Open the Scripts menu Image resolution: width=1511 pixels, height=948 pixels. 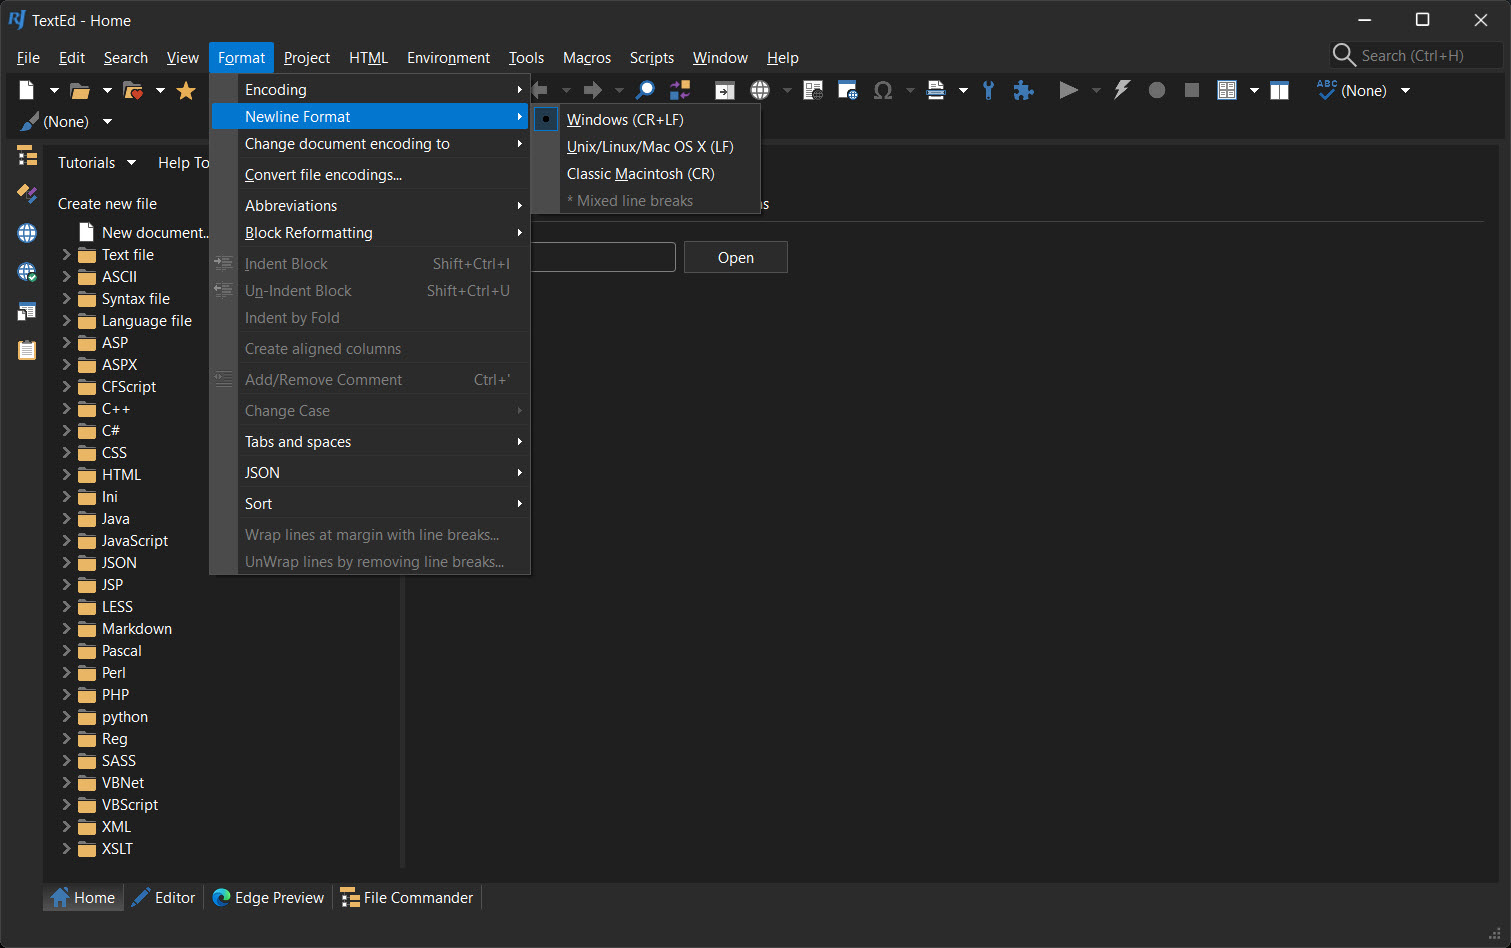click(652, 58)
